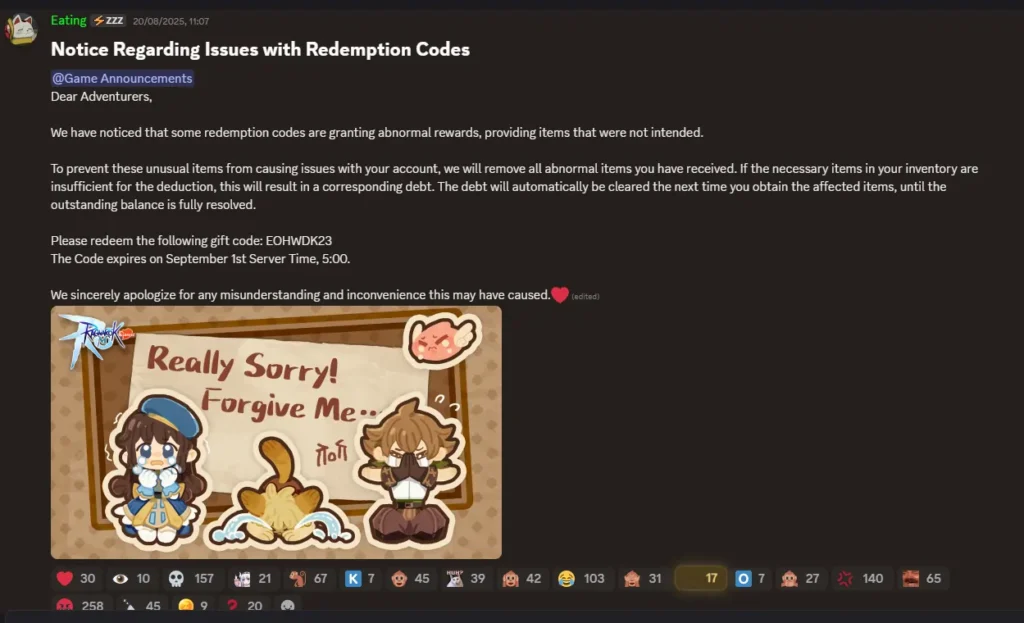Click the anger symbol reaction showing 140

coord(861,579)
